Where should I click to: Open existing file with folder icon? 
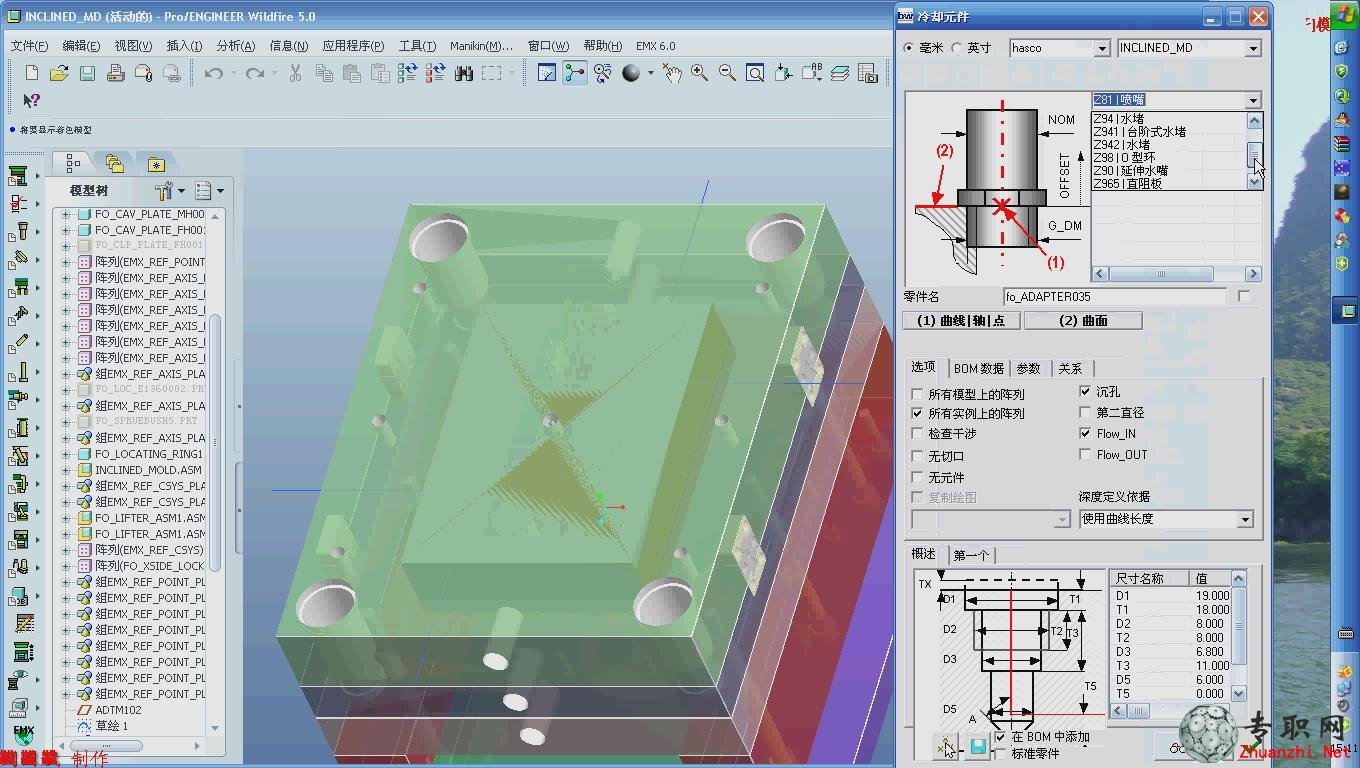59,73
